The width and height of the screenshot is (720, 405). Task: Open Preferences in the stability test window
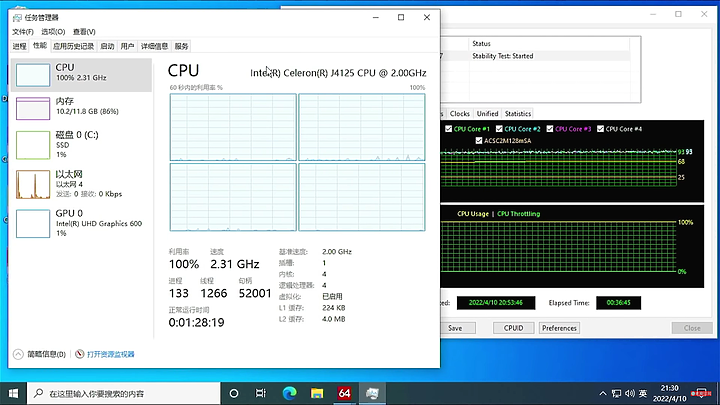click(559, 328)
